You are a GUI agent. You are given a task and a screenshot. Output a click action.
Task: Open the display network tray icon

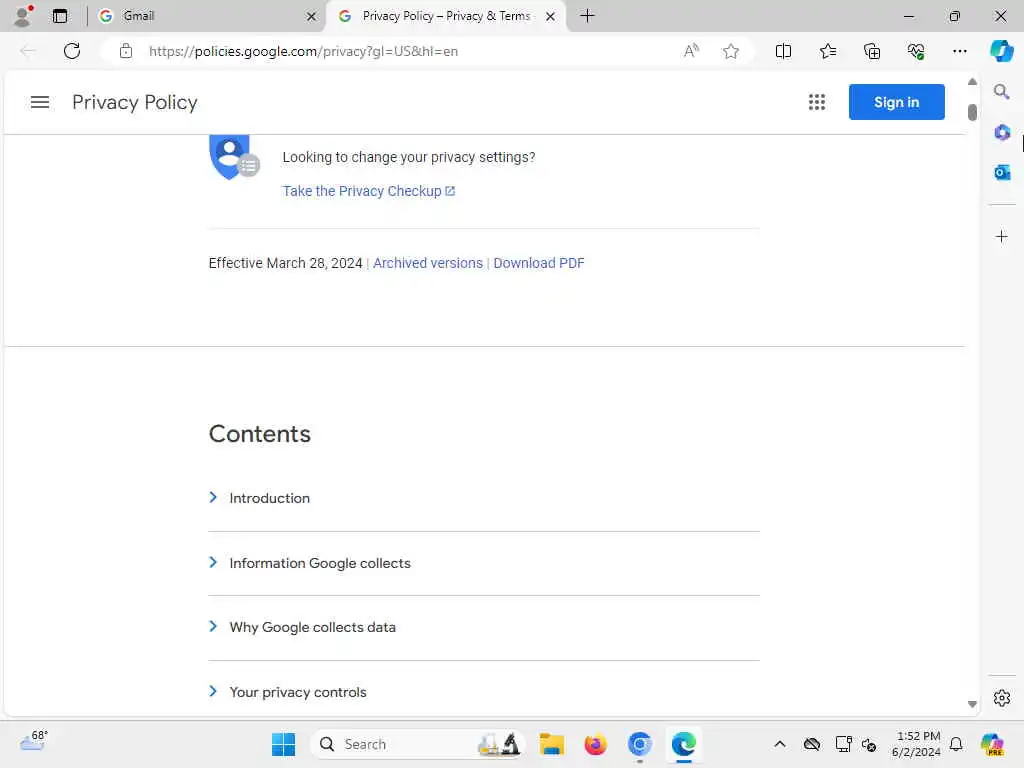[x=843, y=744]
